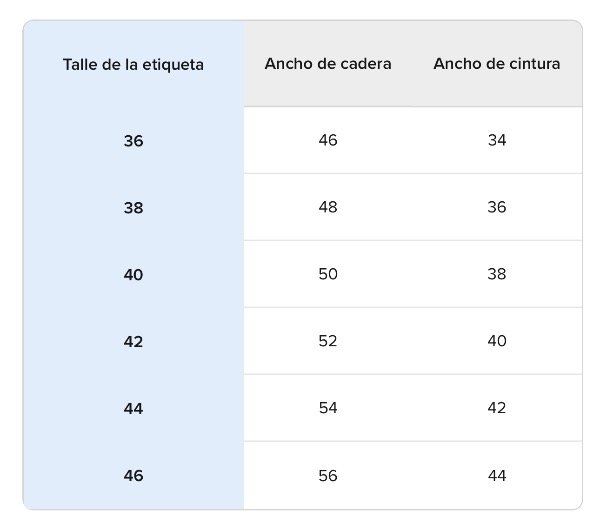Click waist width value 34
600x529 pixels.
[497, 140]
